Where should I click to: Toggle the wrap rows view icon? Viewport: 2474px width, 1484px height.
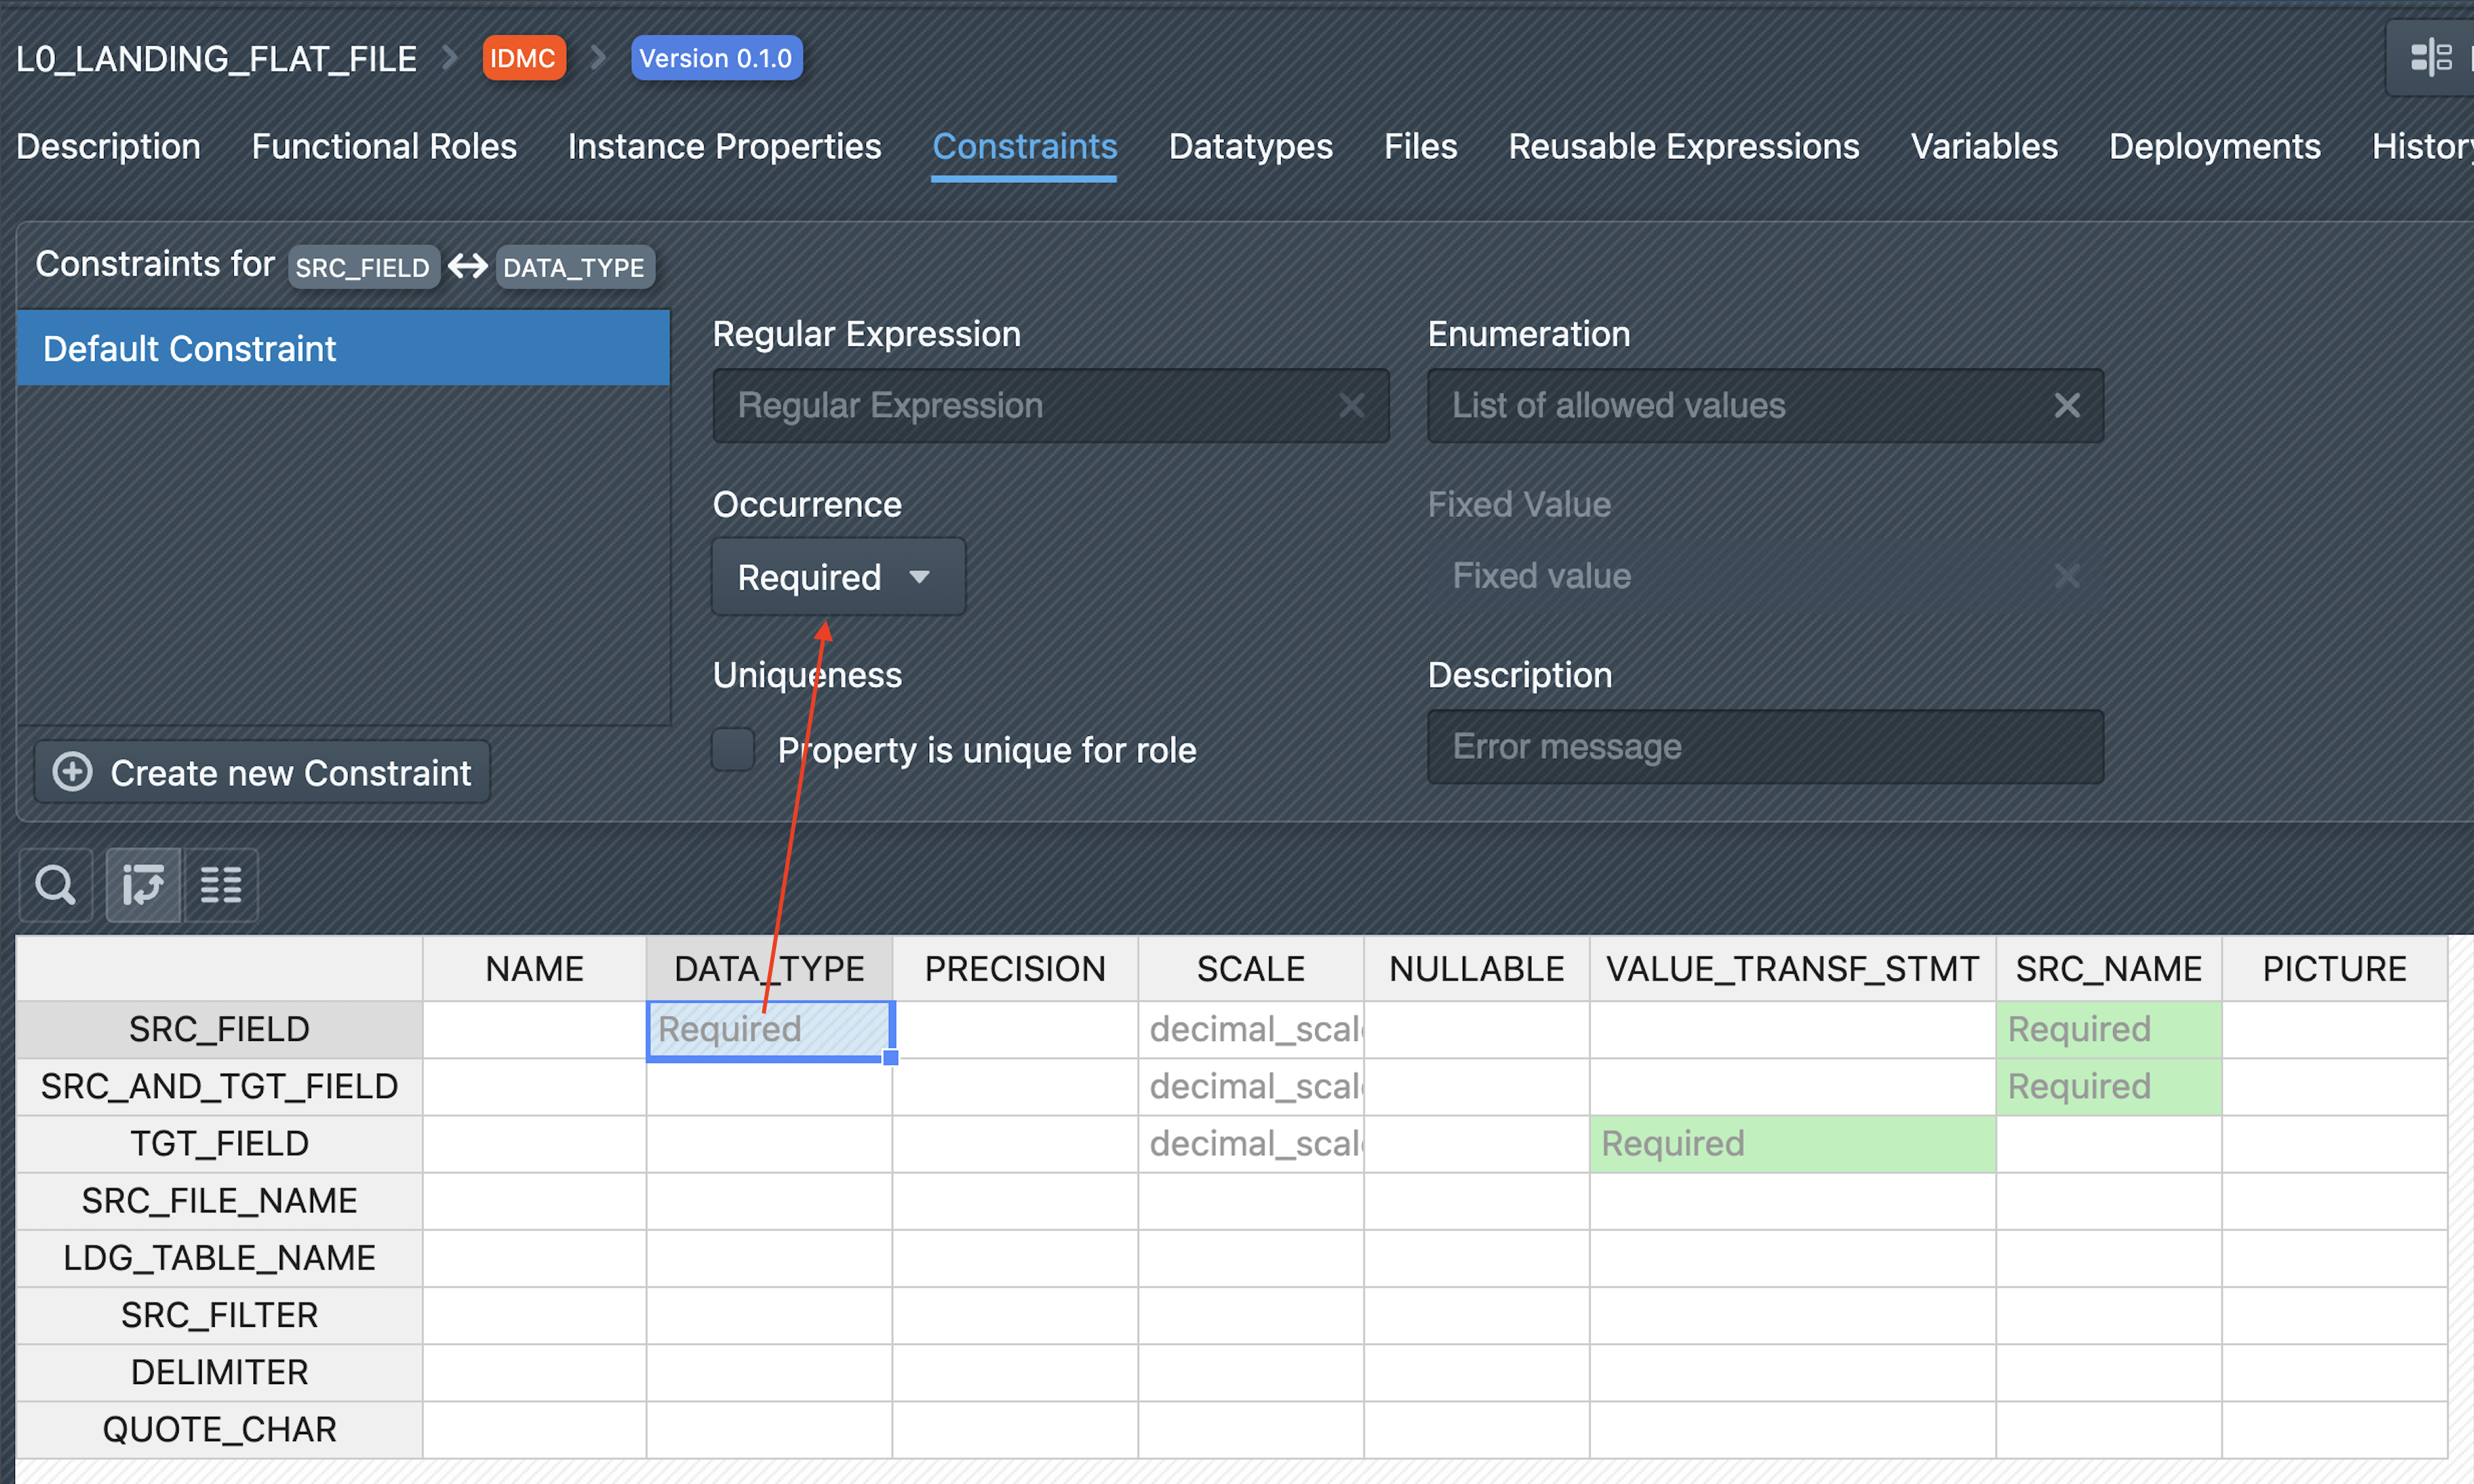(x=142, y=885)
